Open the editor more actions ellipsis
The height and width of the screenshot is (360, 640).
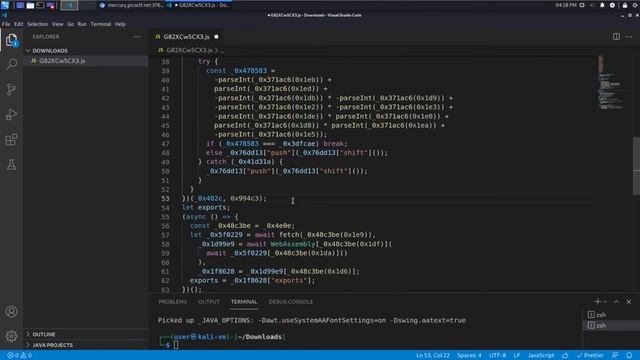click(629, 37)
